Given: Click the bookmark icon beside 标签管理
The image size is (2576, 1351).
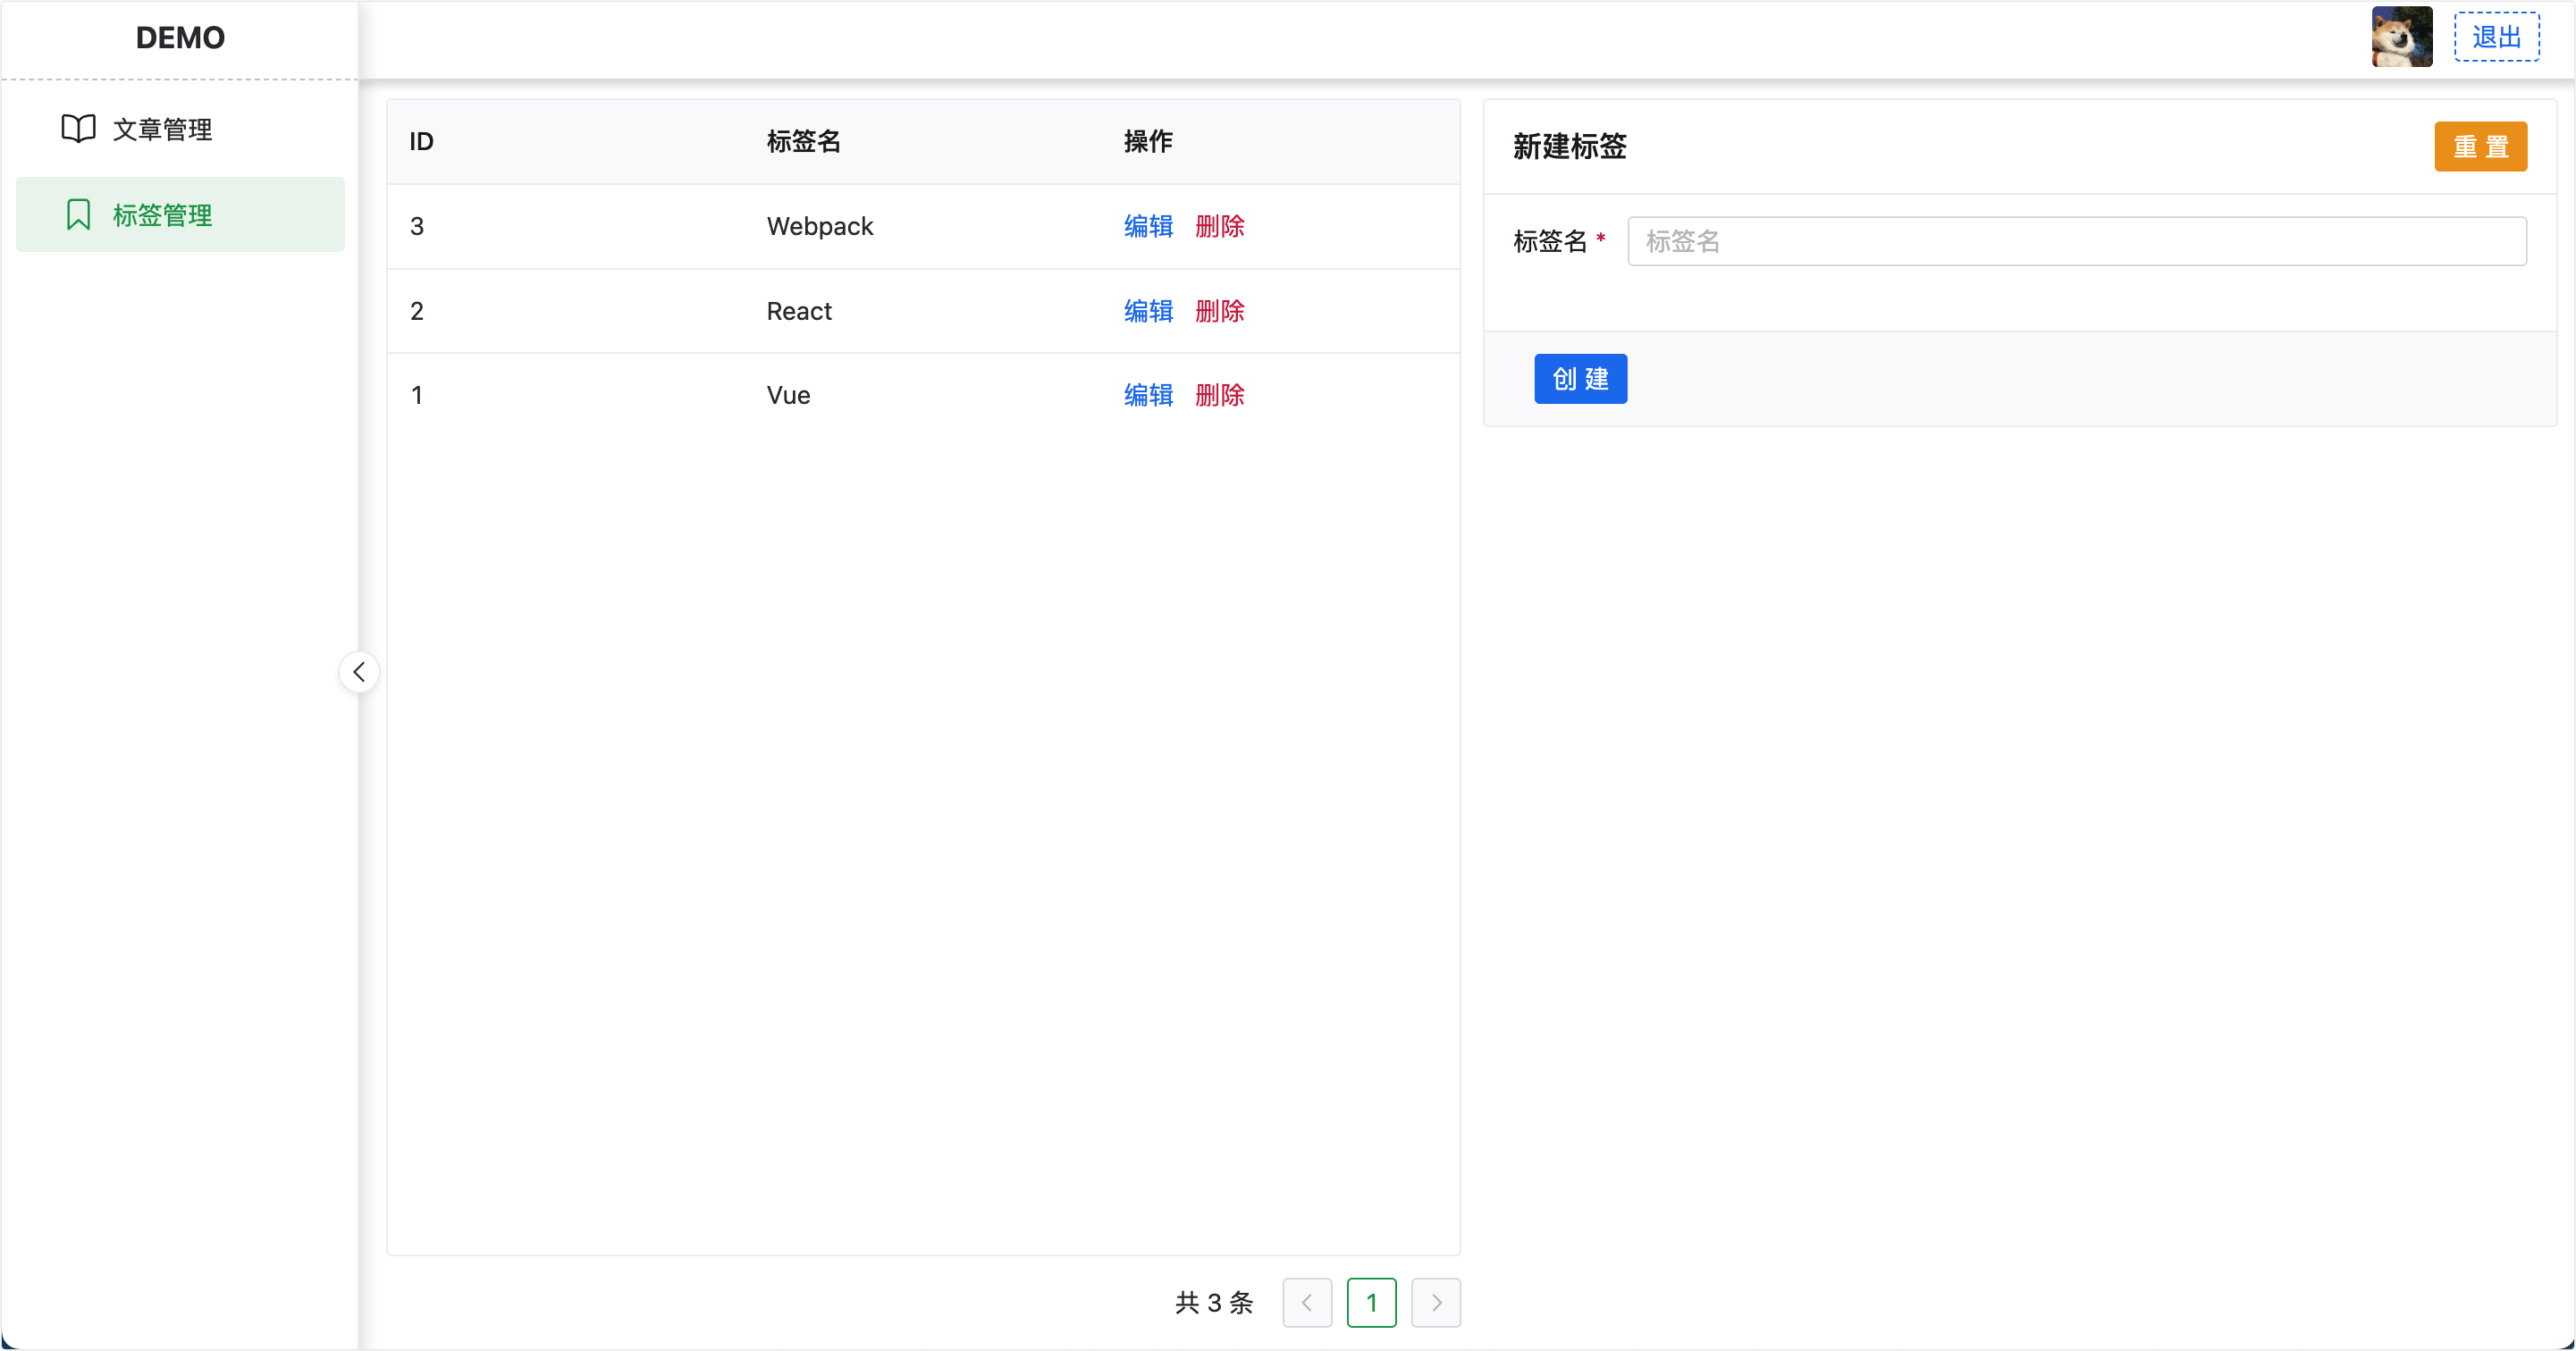Looking at the screenshot, I should [x=78, y=215].
